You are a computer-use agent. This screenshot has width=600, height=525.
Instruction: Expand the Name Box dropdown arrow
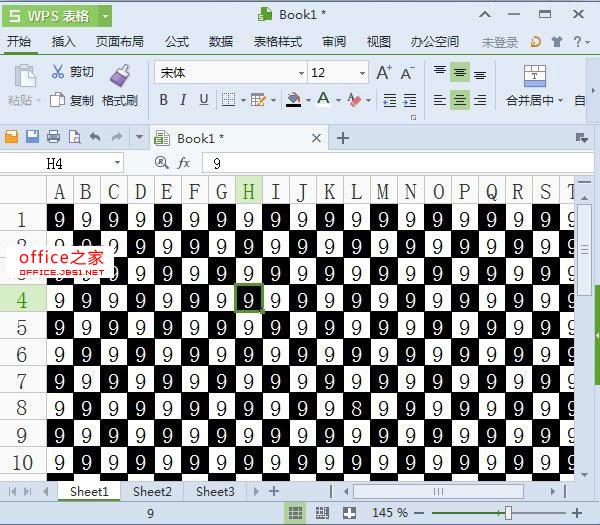point(117,163)
